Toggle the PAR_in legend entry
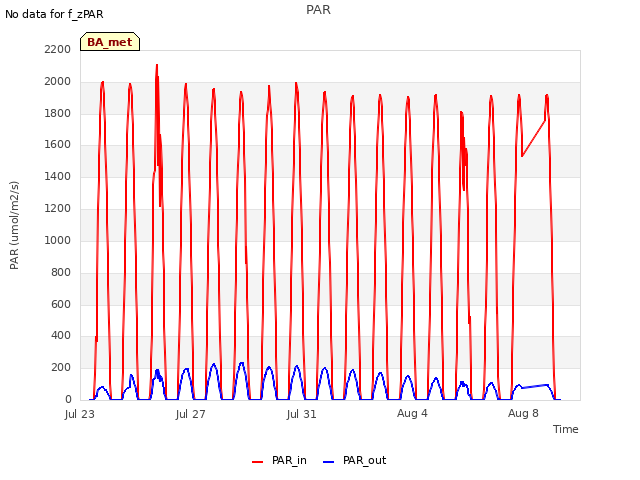 [x=279, y=460]
